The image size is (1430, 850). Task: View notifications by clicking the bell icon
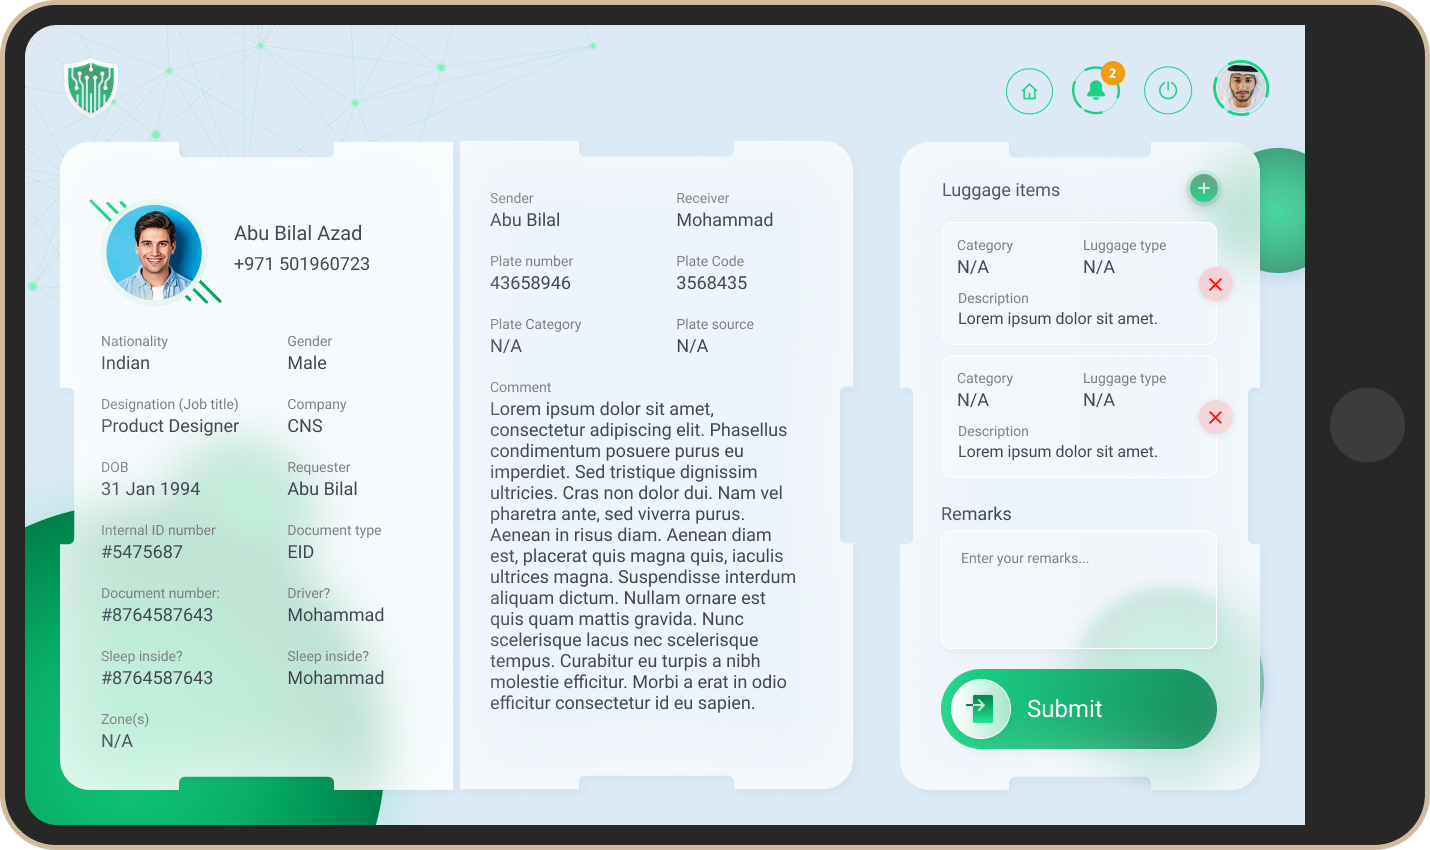click(x=1096, y=91)
